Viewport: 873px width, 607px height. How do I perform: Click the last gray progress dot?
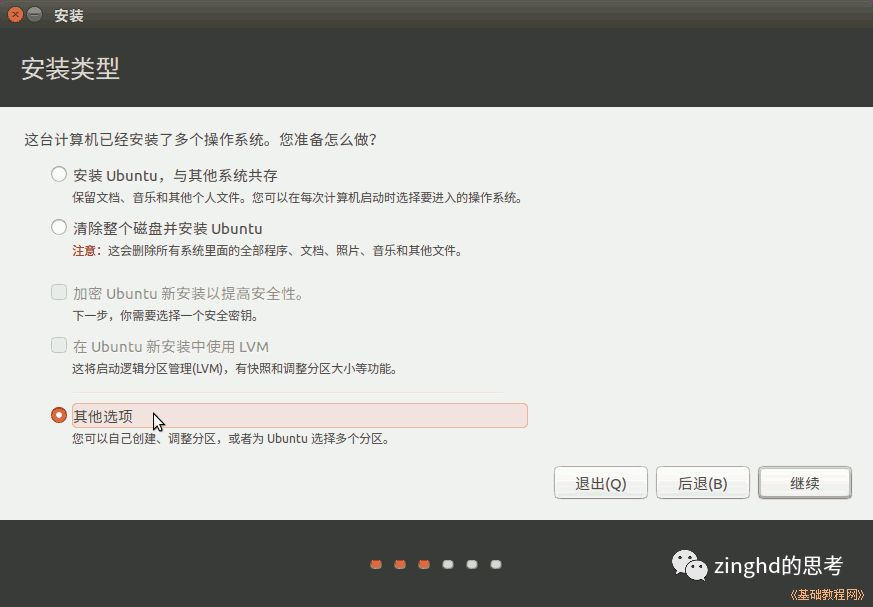(x=496, y=565)
